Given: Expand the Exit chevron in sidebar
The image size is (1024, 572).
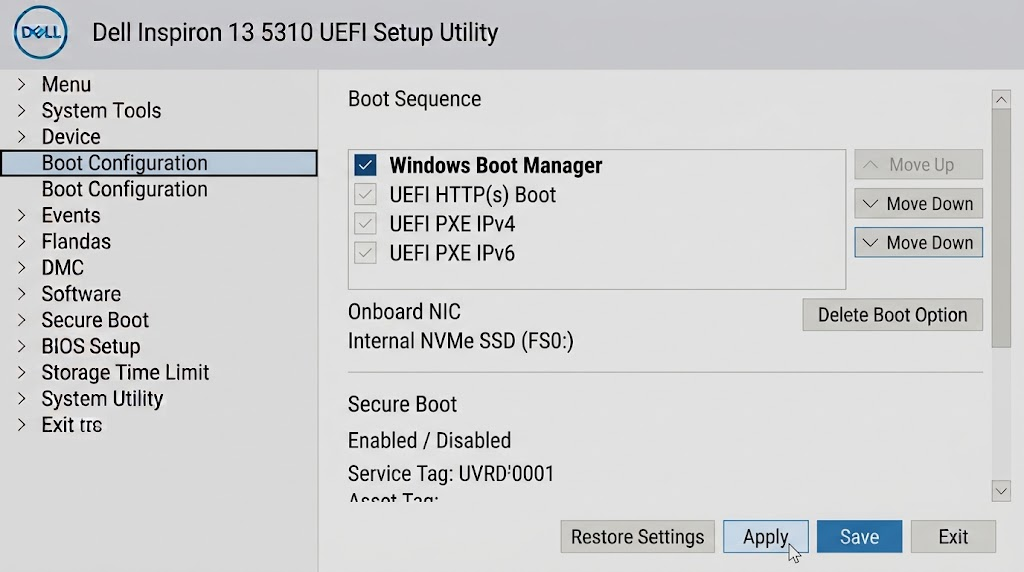Looking at the screenshot, I should 22,425.
